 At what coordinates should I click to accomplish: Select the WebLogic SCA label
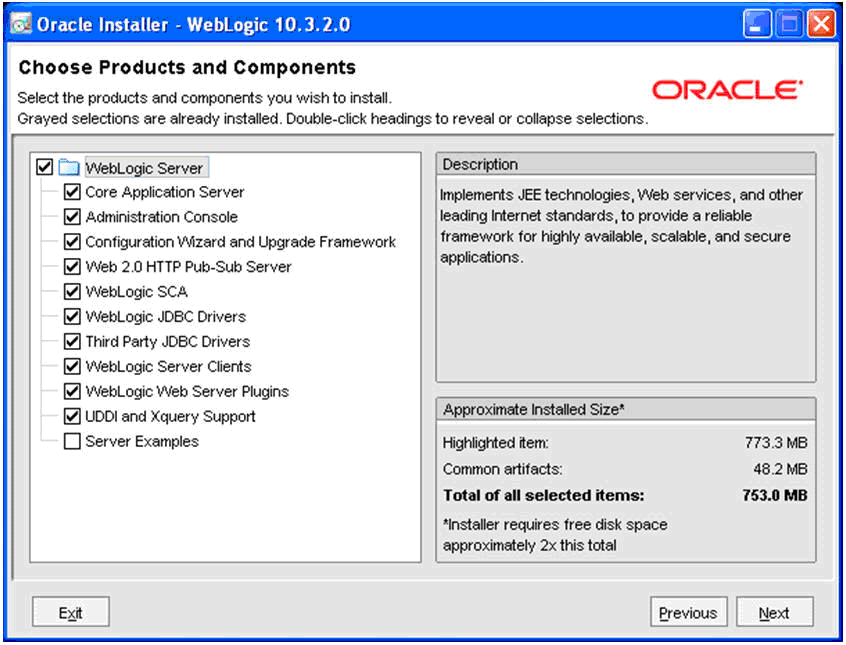(137, 291)
